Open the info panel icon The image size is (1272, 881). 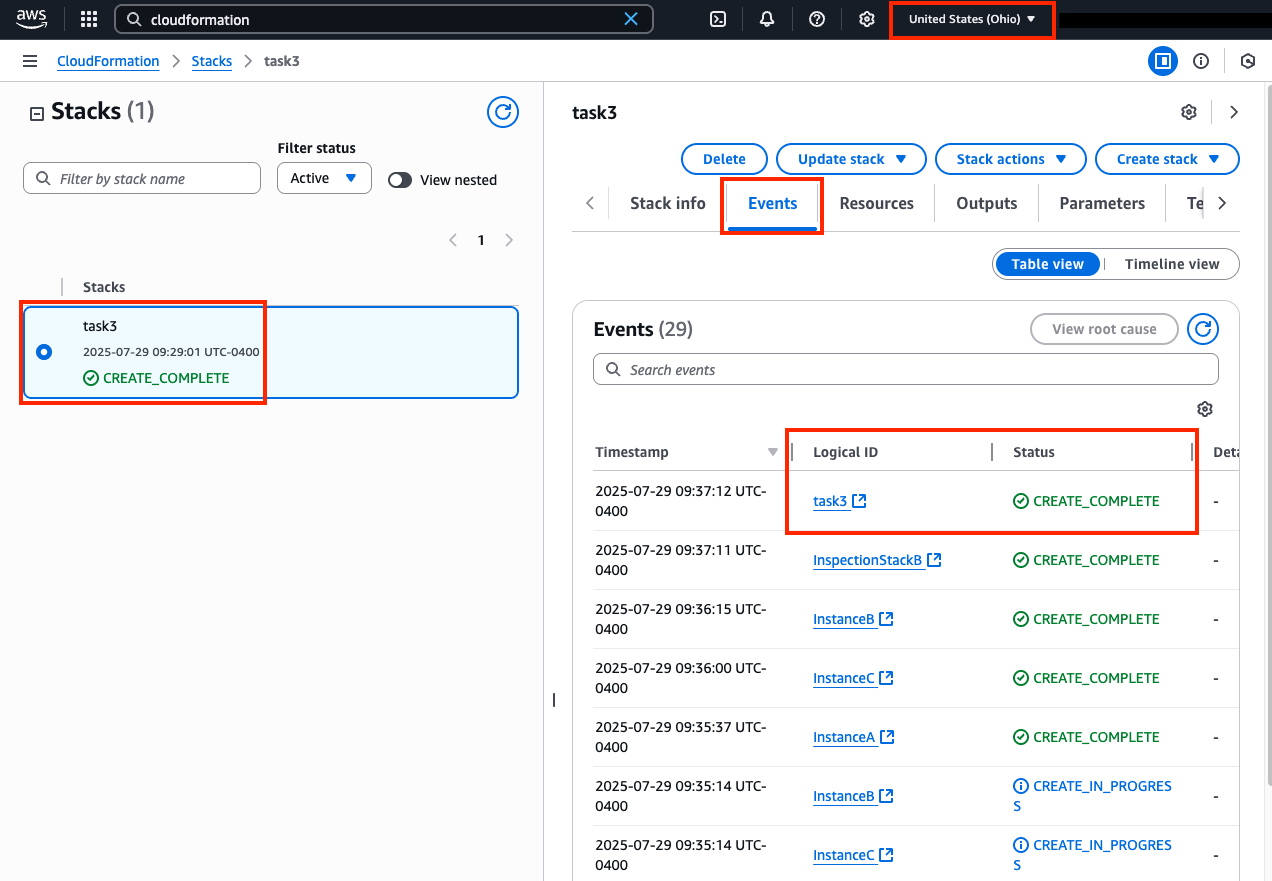tap(1201, 61)
